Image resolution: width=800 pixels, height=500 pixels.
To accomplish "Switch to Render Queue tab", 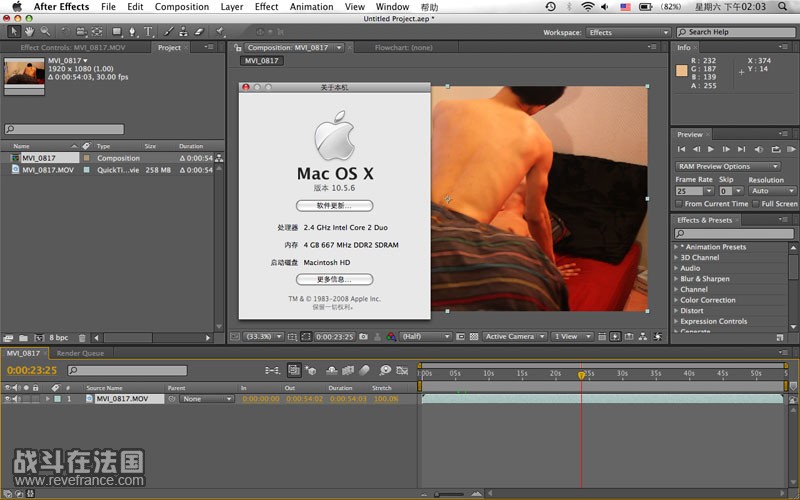I will [x=80, y=353].
